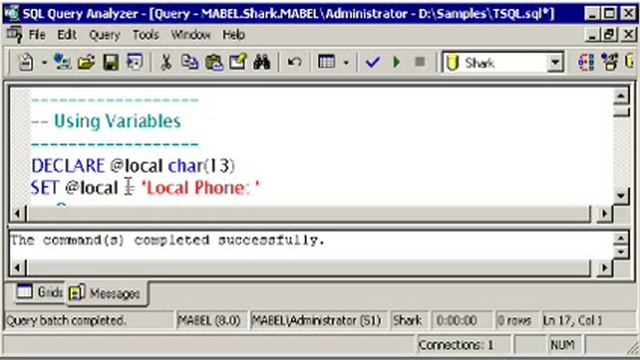
Task: Click the Insert Template icon
Action: coord(135,62)
